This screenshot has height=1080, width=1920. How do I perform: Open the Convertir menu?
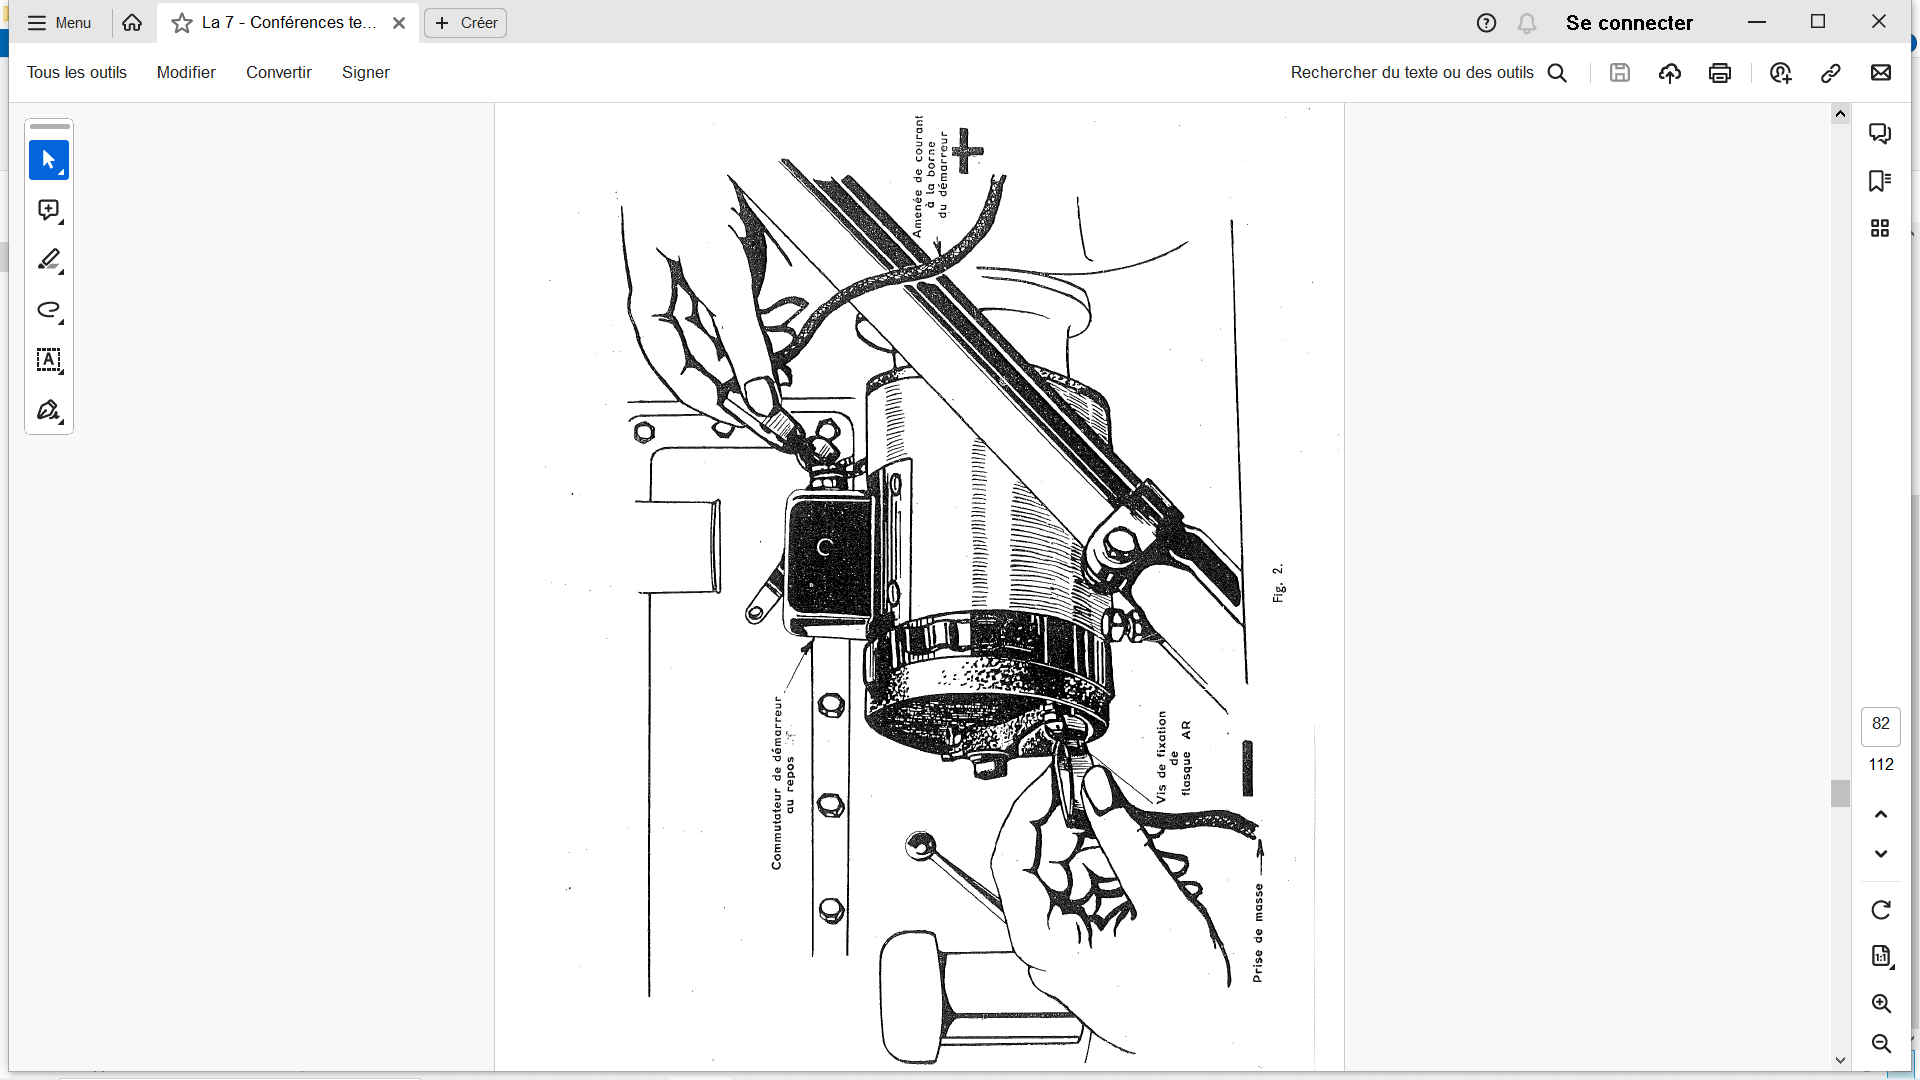click(279, 73)
